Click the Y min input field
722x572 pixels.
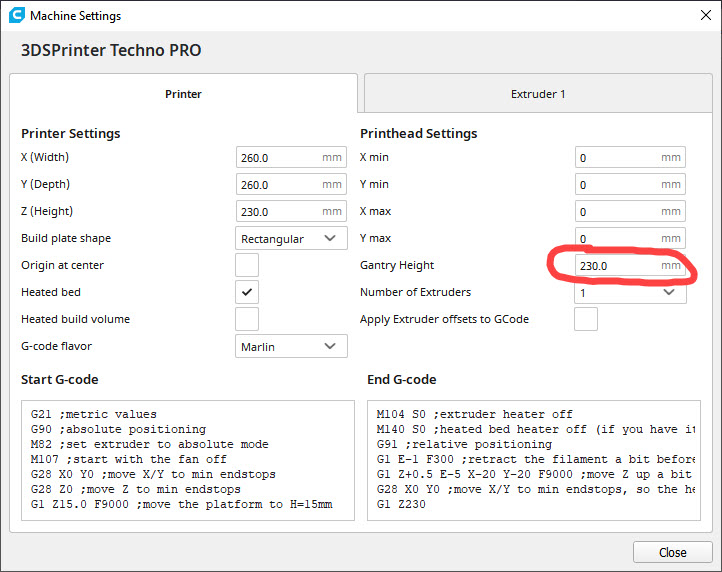630,184
